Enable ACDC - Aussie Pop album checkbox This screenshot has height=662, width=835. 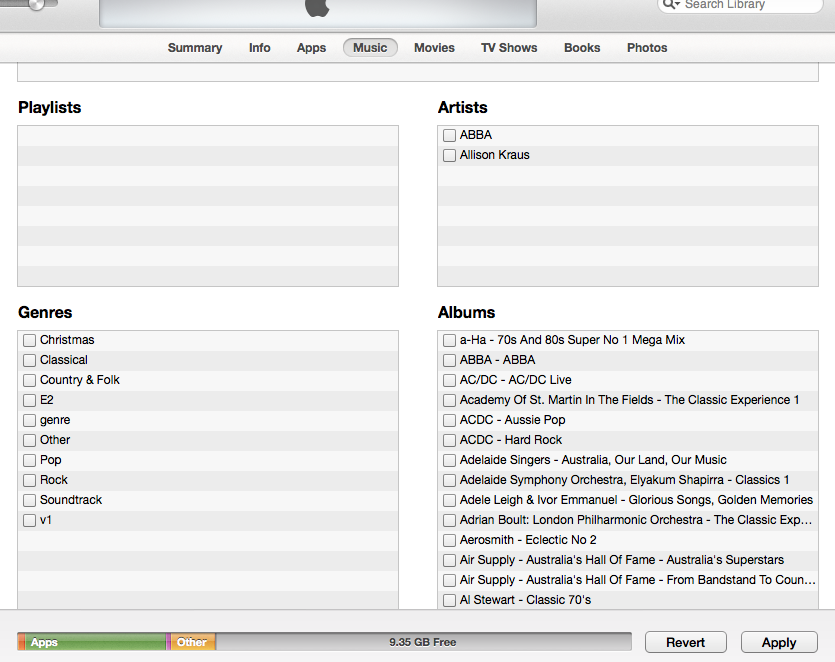449,420
